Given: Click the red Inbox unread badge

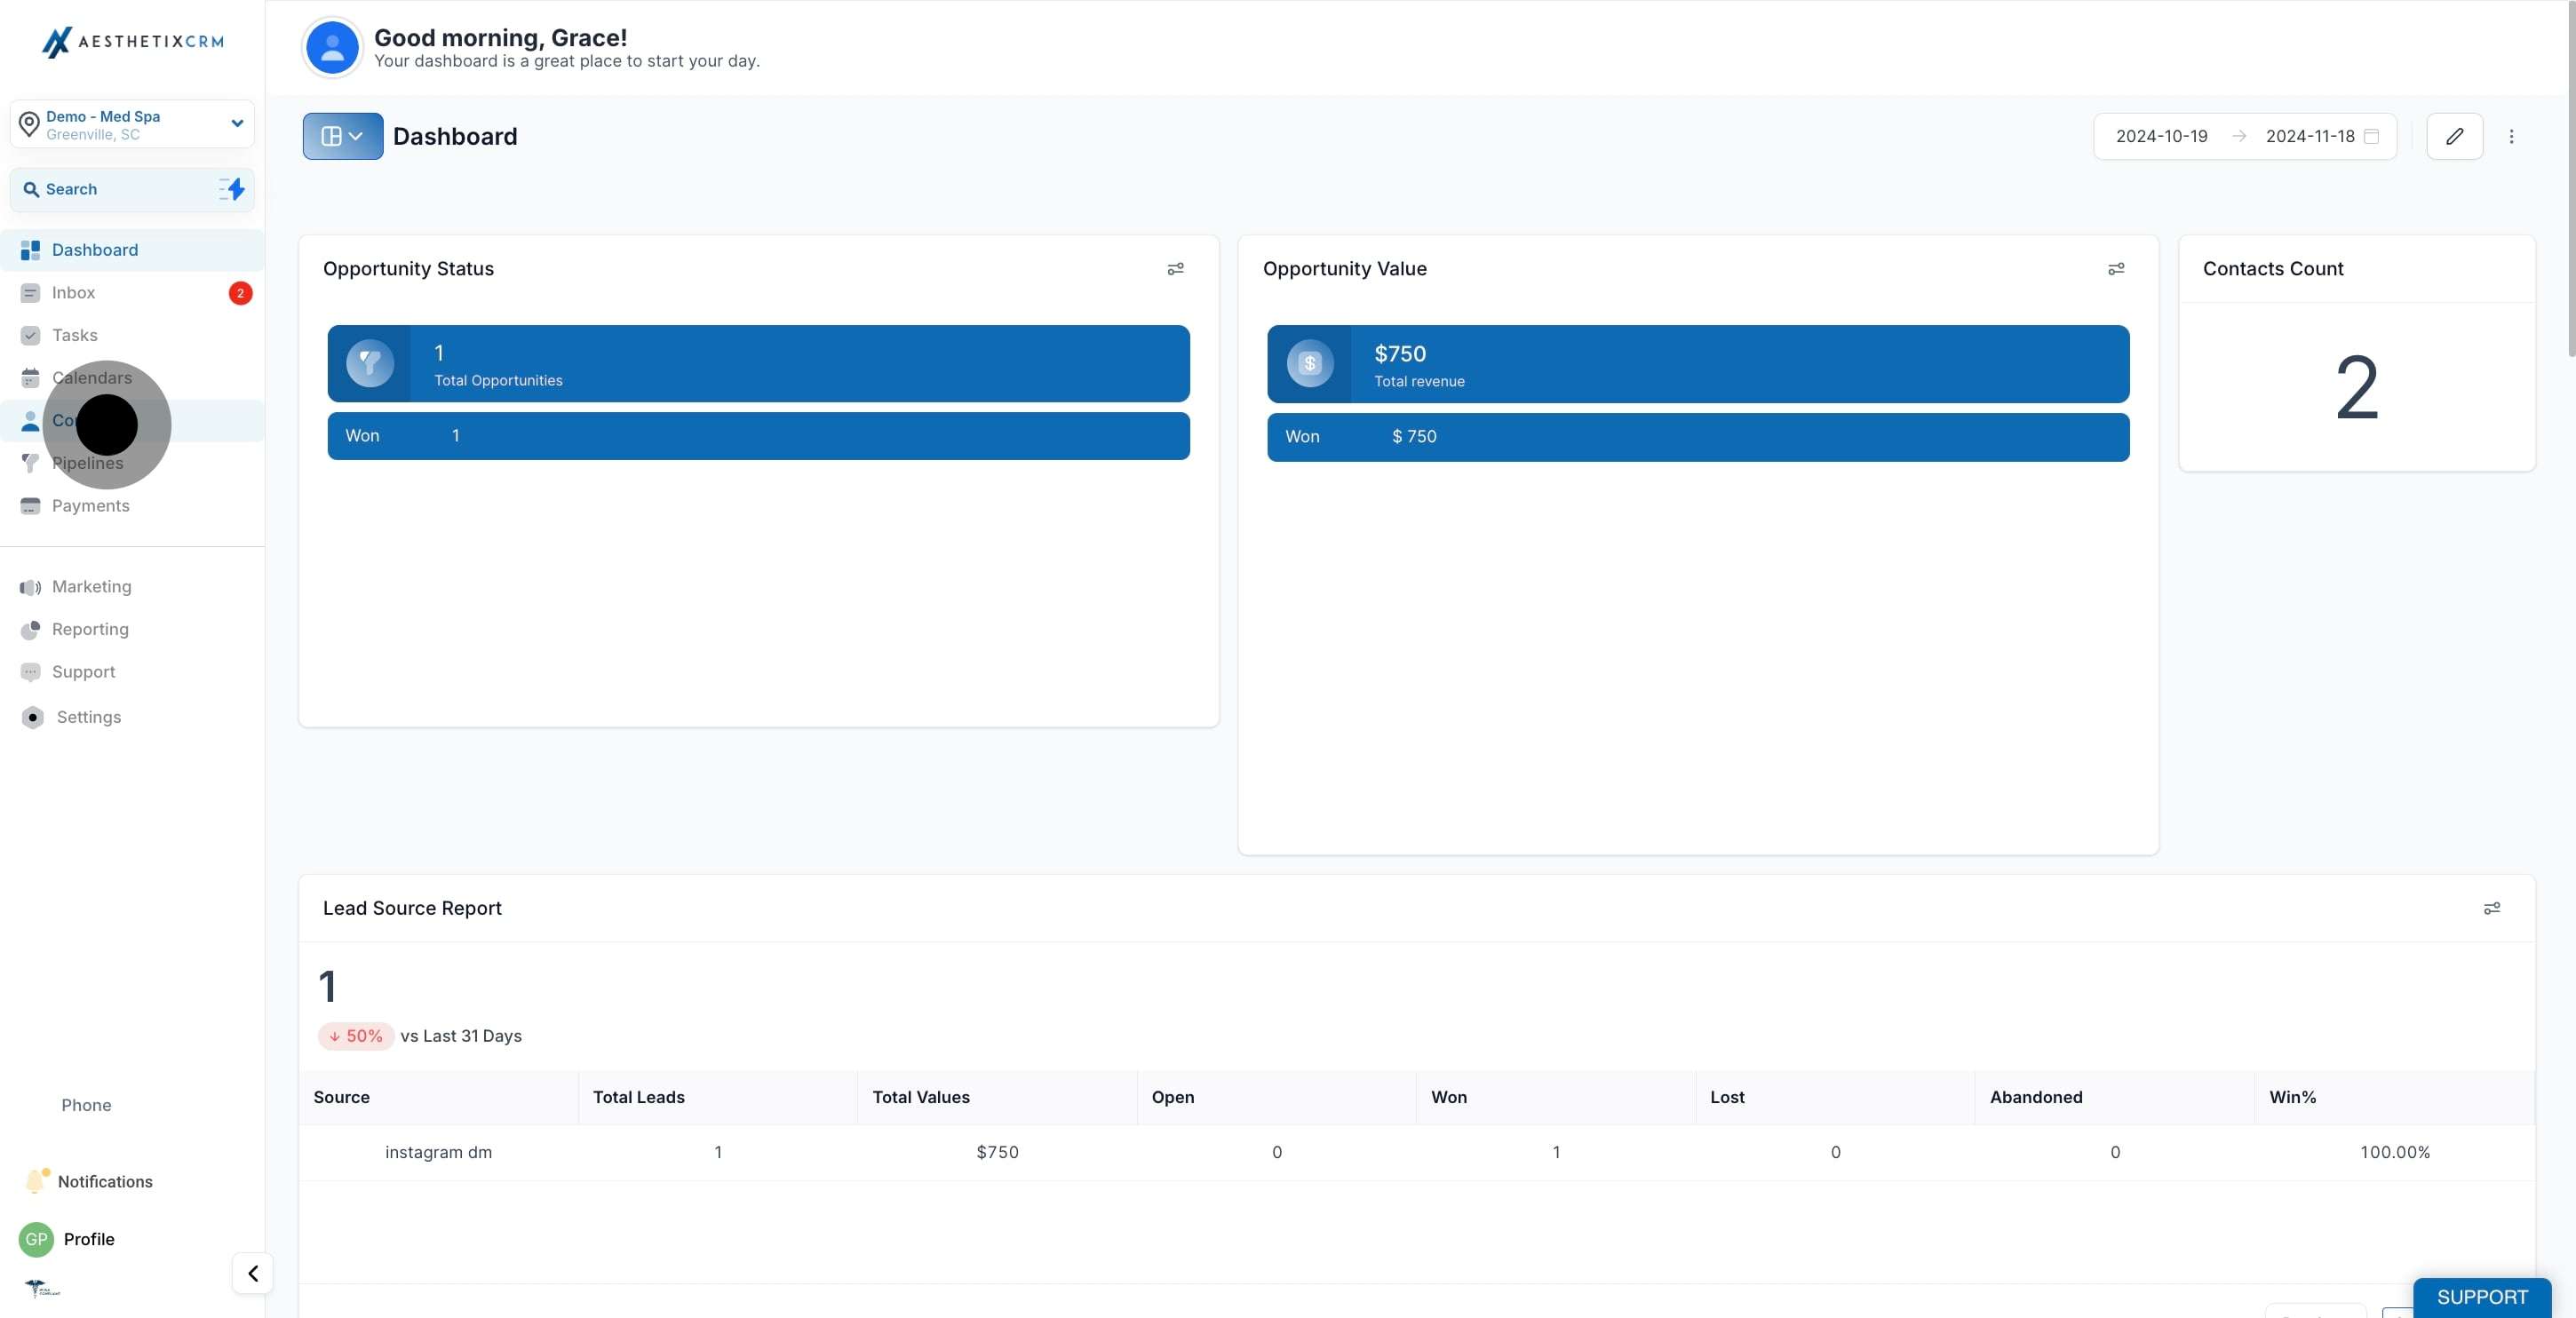Looking at the screenshot, I should point(240,293).
